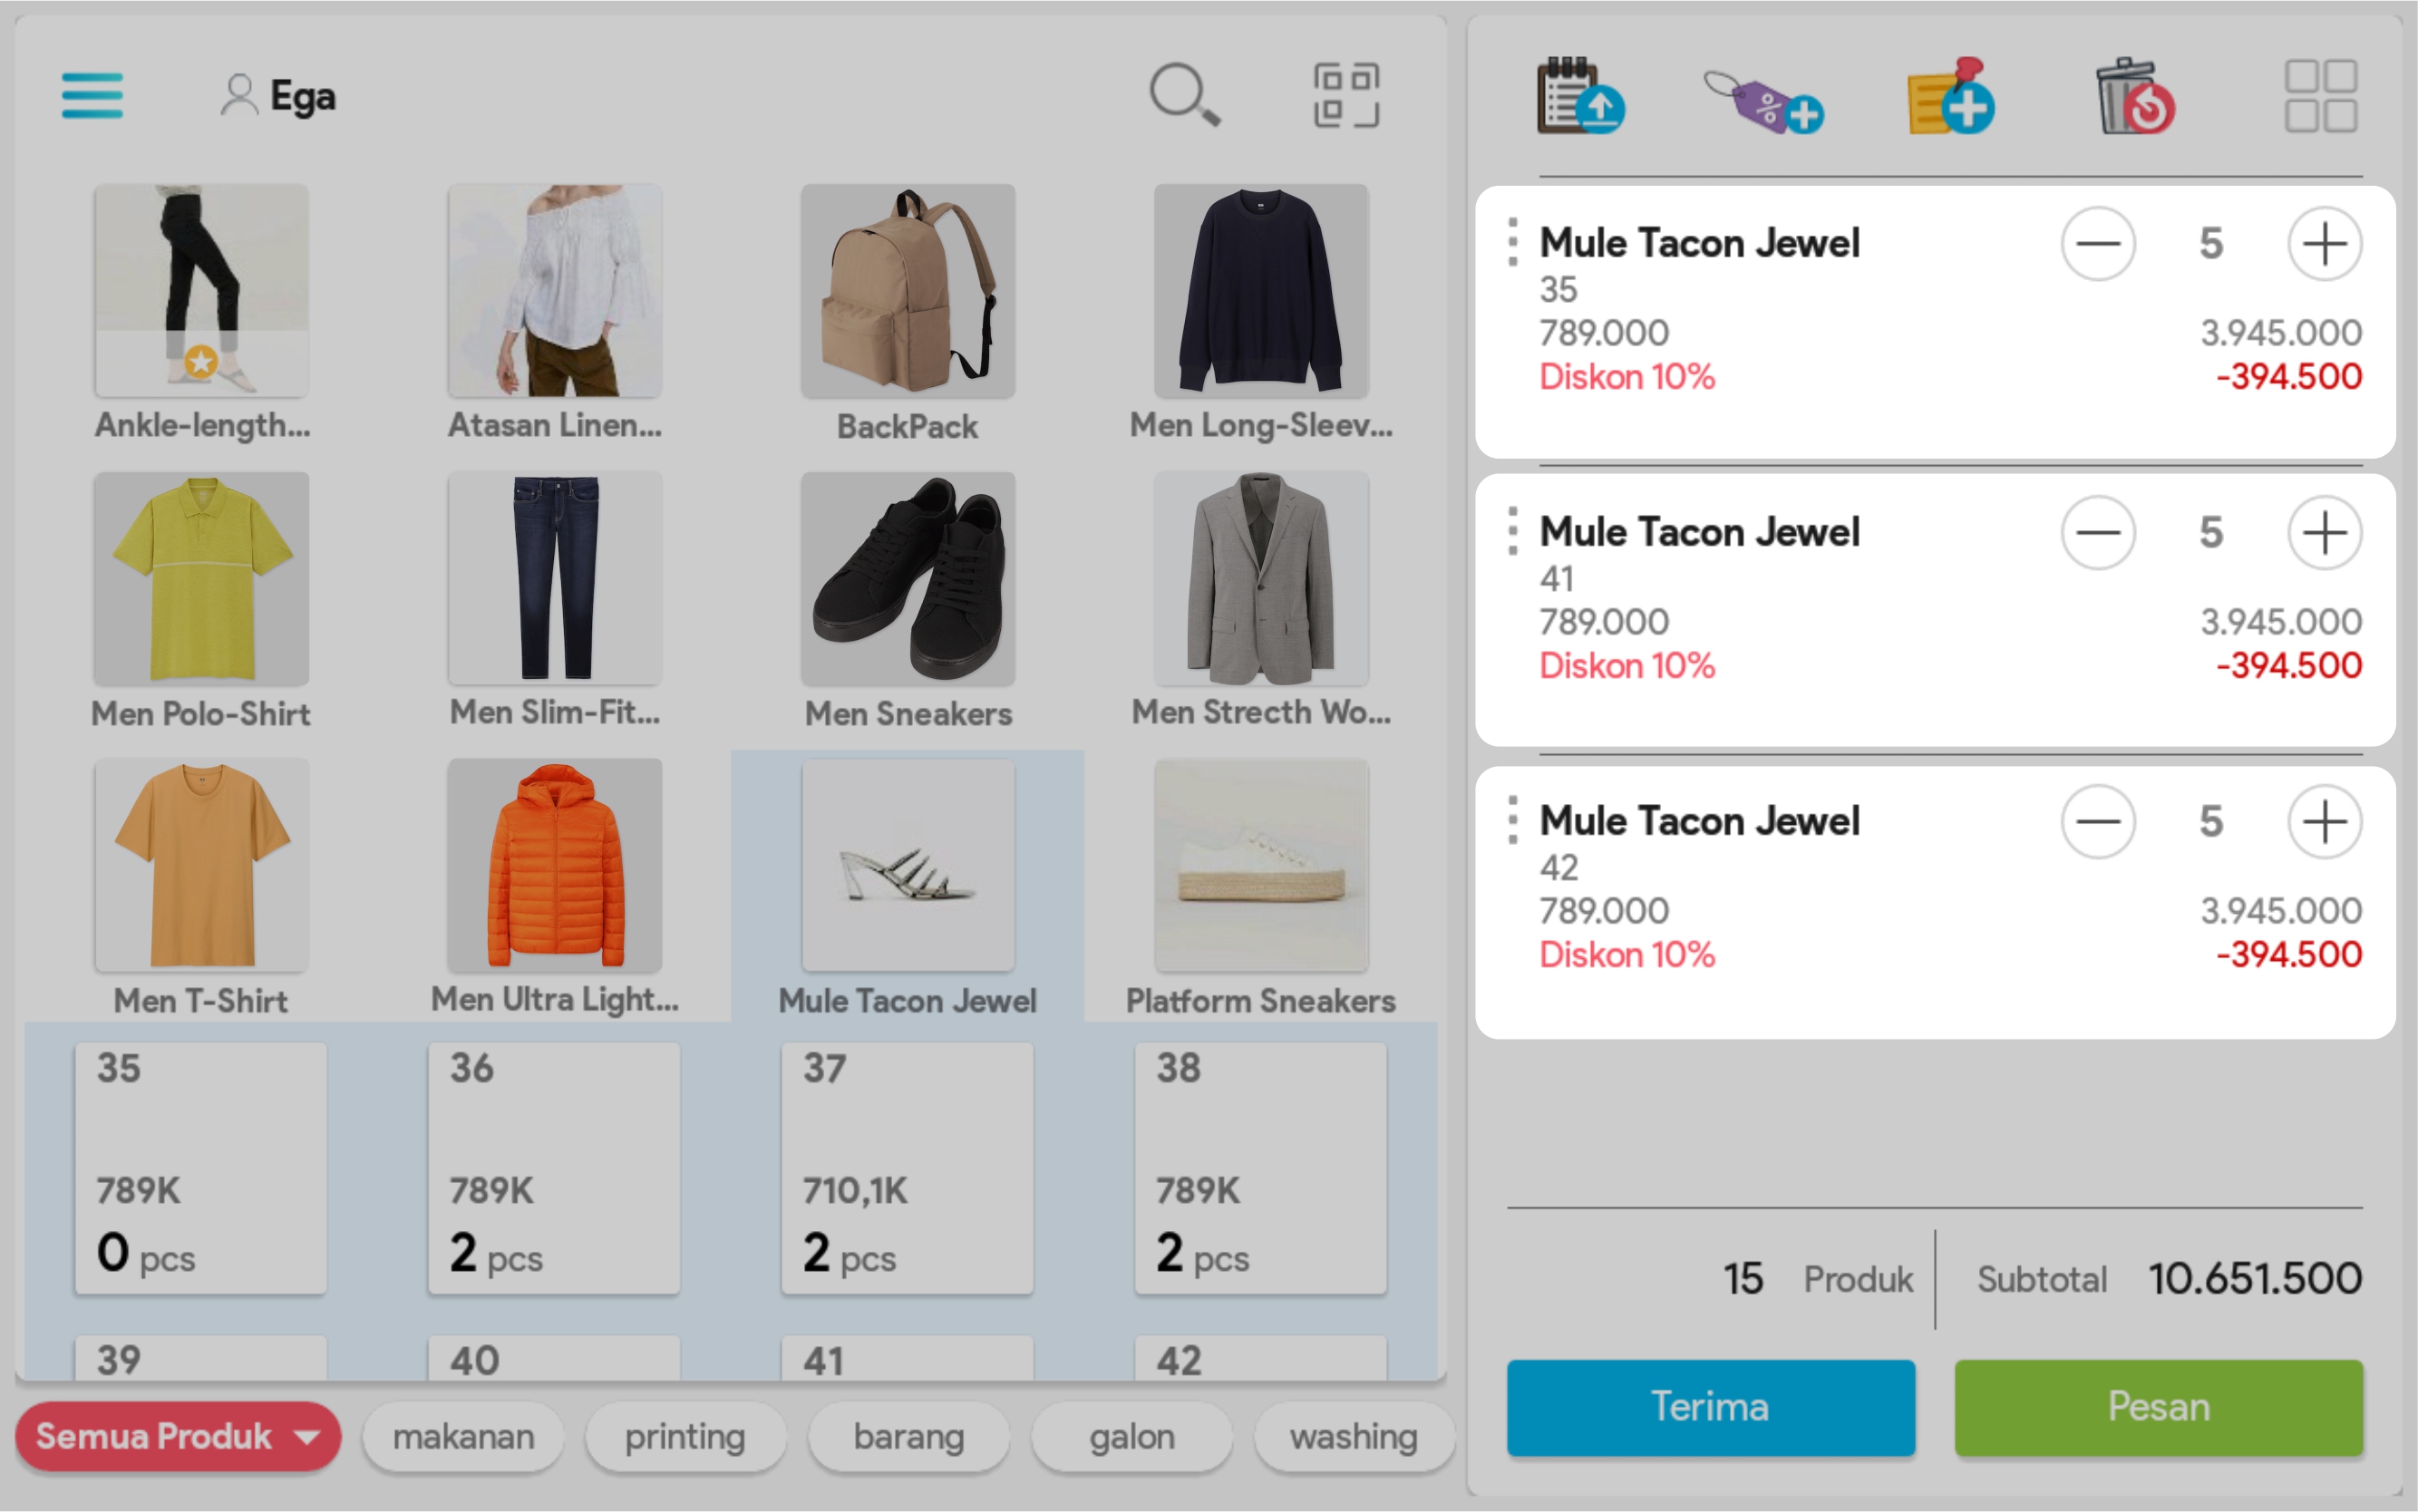Increase quantity of Mule Tacon Jewel size 35
The width and height of the screenshot is (2418, 1512).
pyautogui.click(x=2324, y=244)
